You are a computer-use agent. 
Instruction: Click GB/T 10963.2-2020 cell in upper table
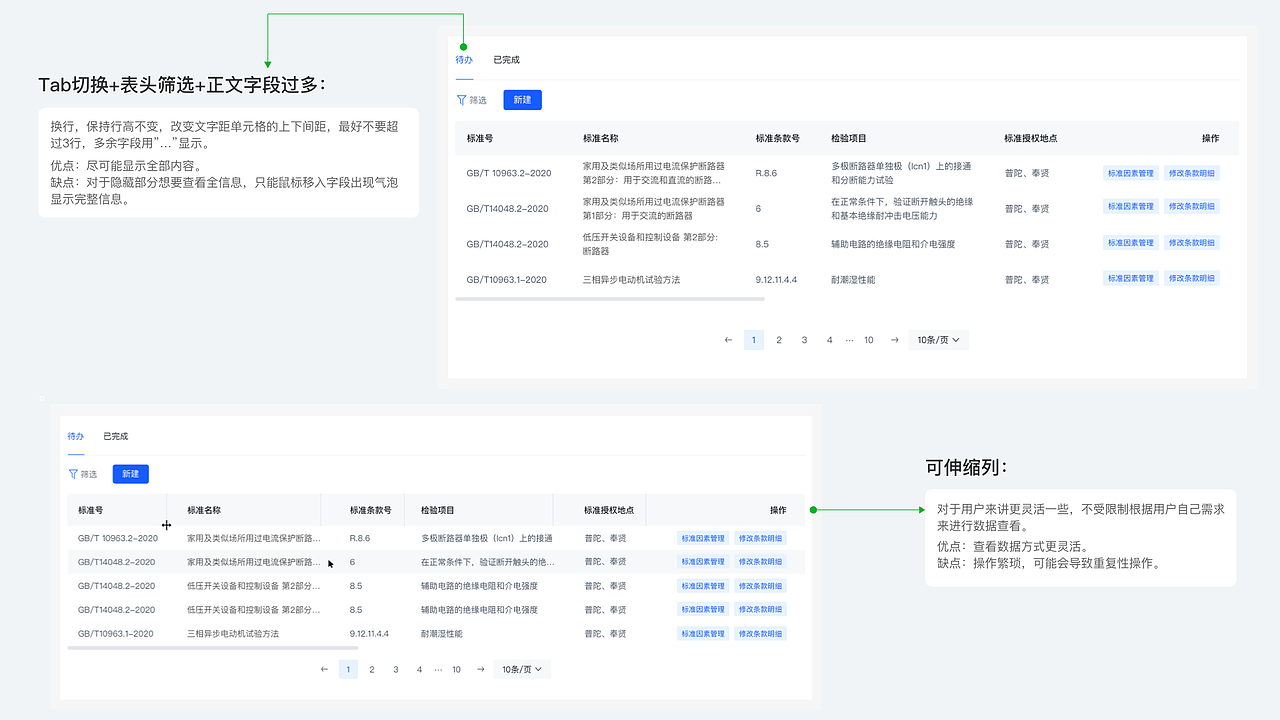coord(509,173)
